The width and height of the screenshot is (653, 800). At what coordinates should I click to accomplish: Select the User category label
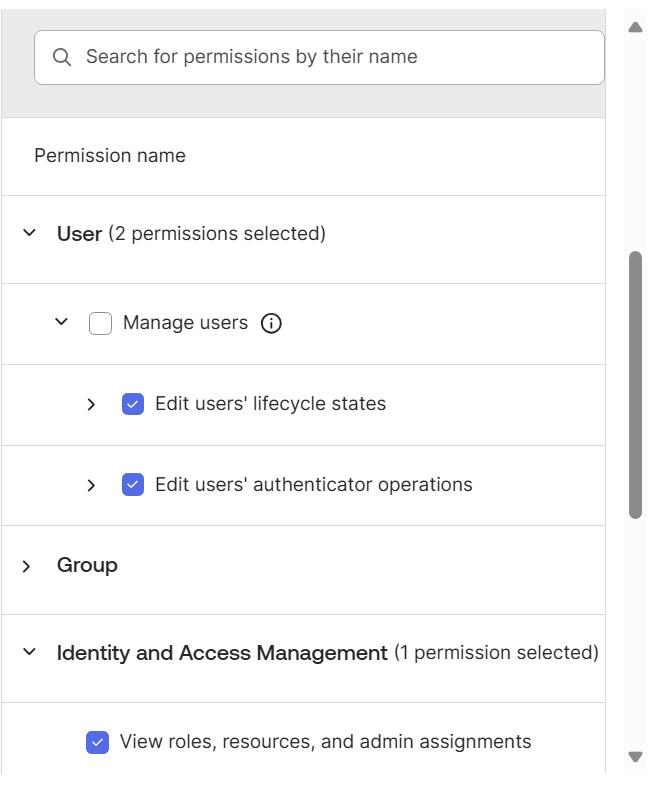coord(79,234)
